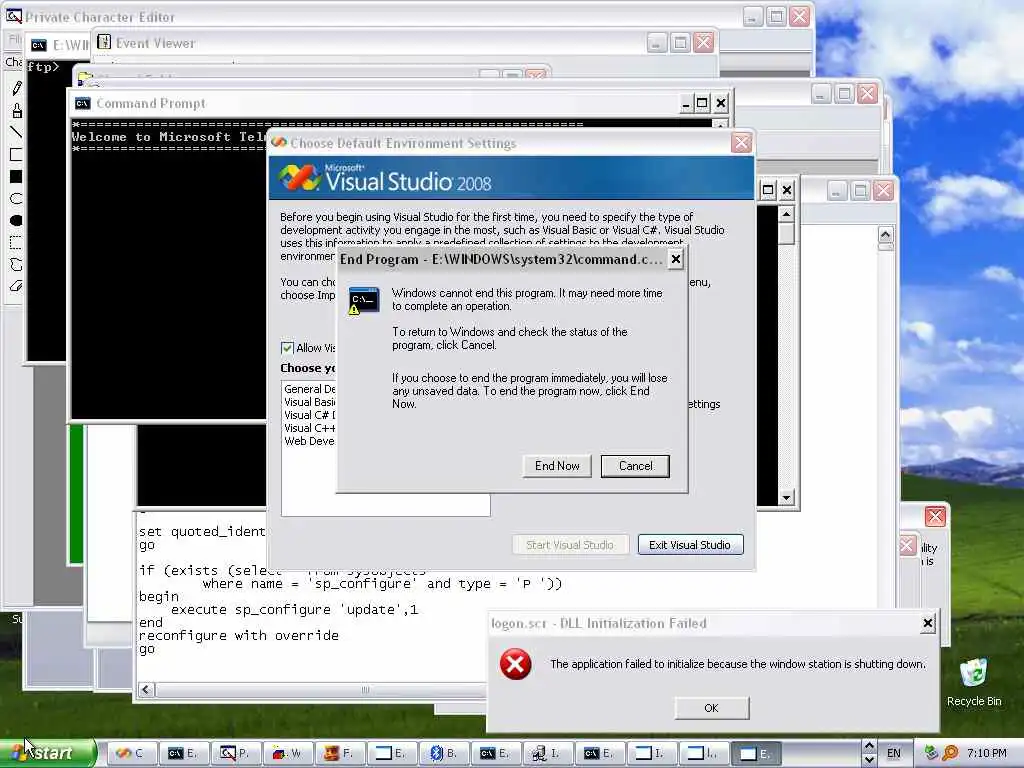Select Visual C++ Development settings in the list
The height and width of the screenshot is (768, 1024).
point(310,428)
